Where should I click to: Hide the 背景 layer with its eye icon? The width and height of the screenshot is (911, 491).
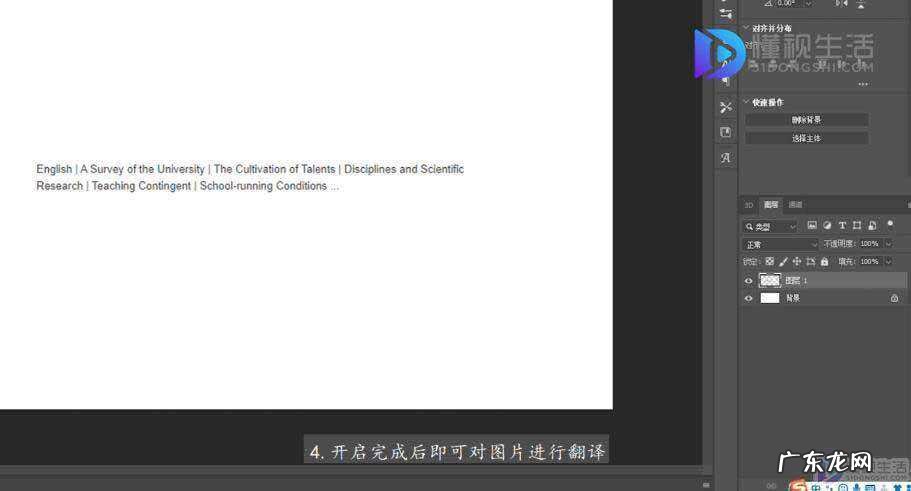[x=748, y=298]
